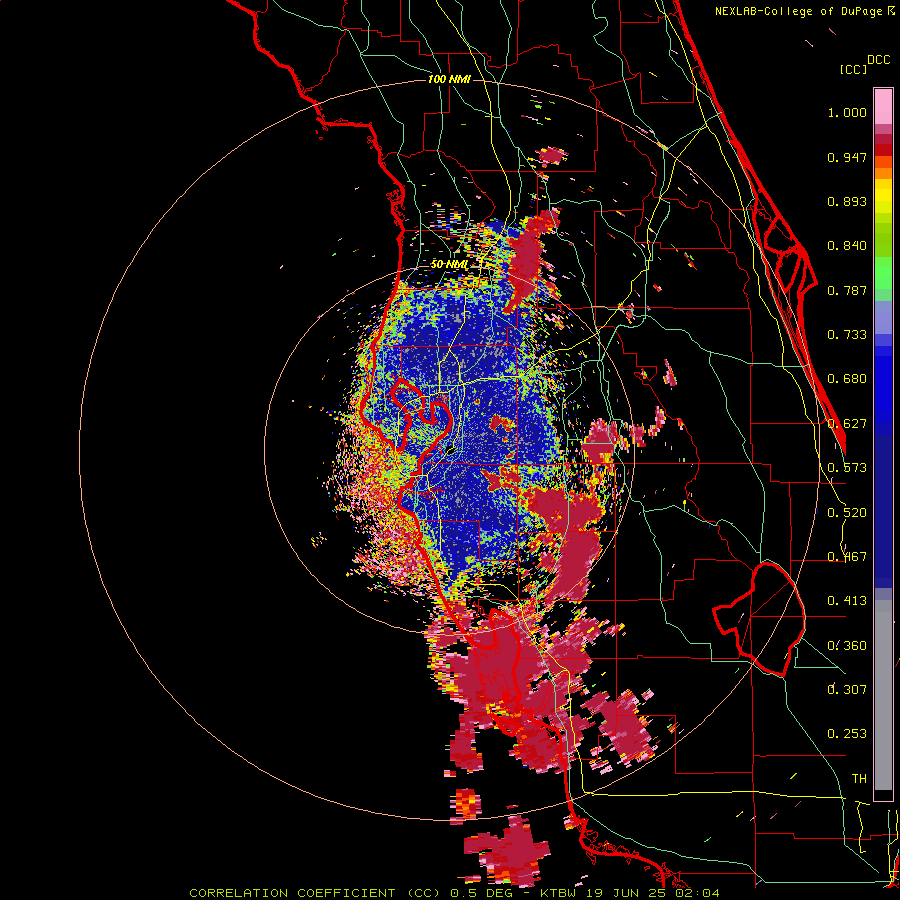The width and height of the screenshot is (900, 900).
Task: Click the 0.680 scale value
Action: coord(847,379)
